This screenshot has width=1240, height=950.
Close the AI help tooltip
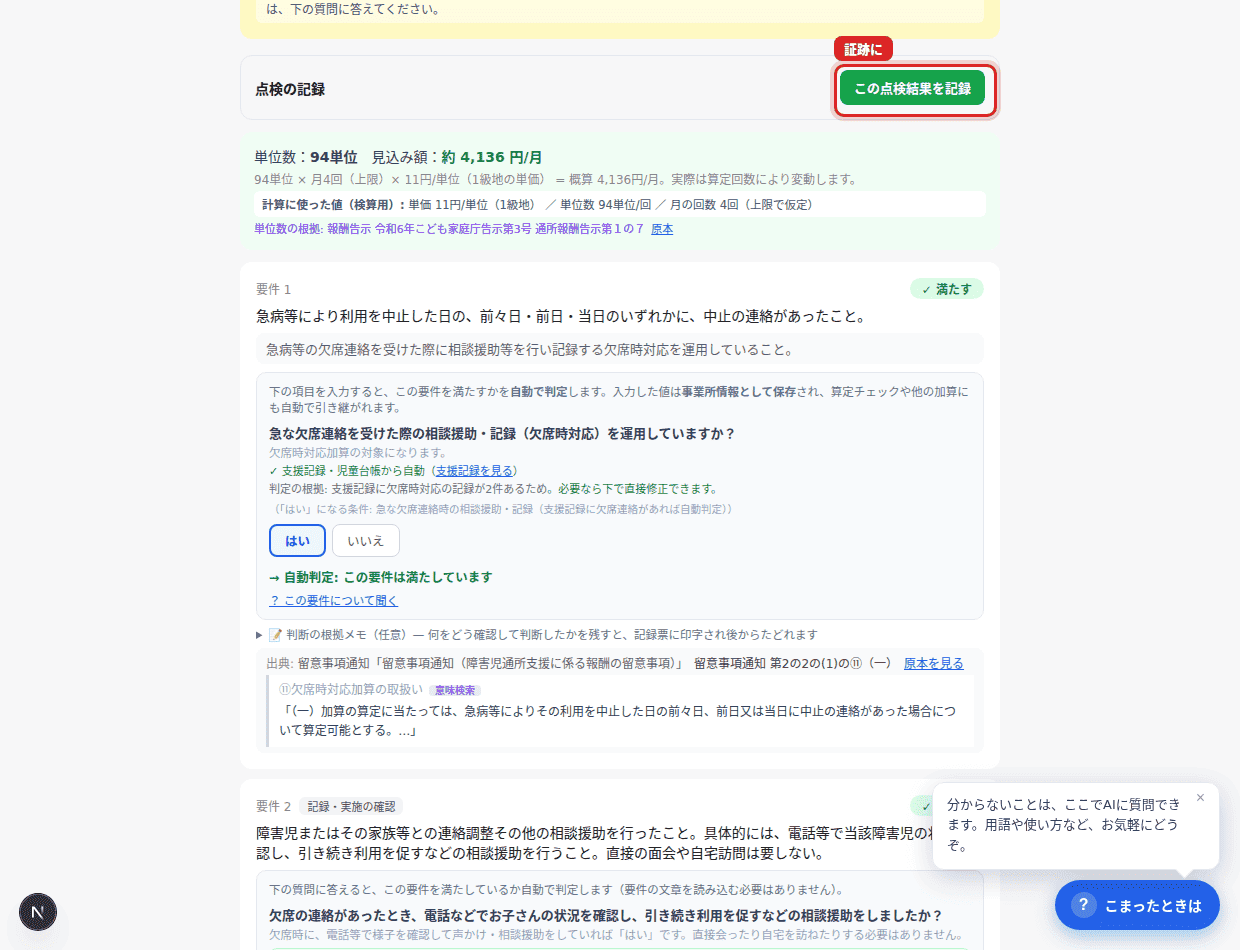[x=1200, y=797]
